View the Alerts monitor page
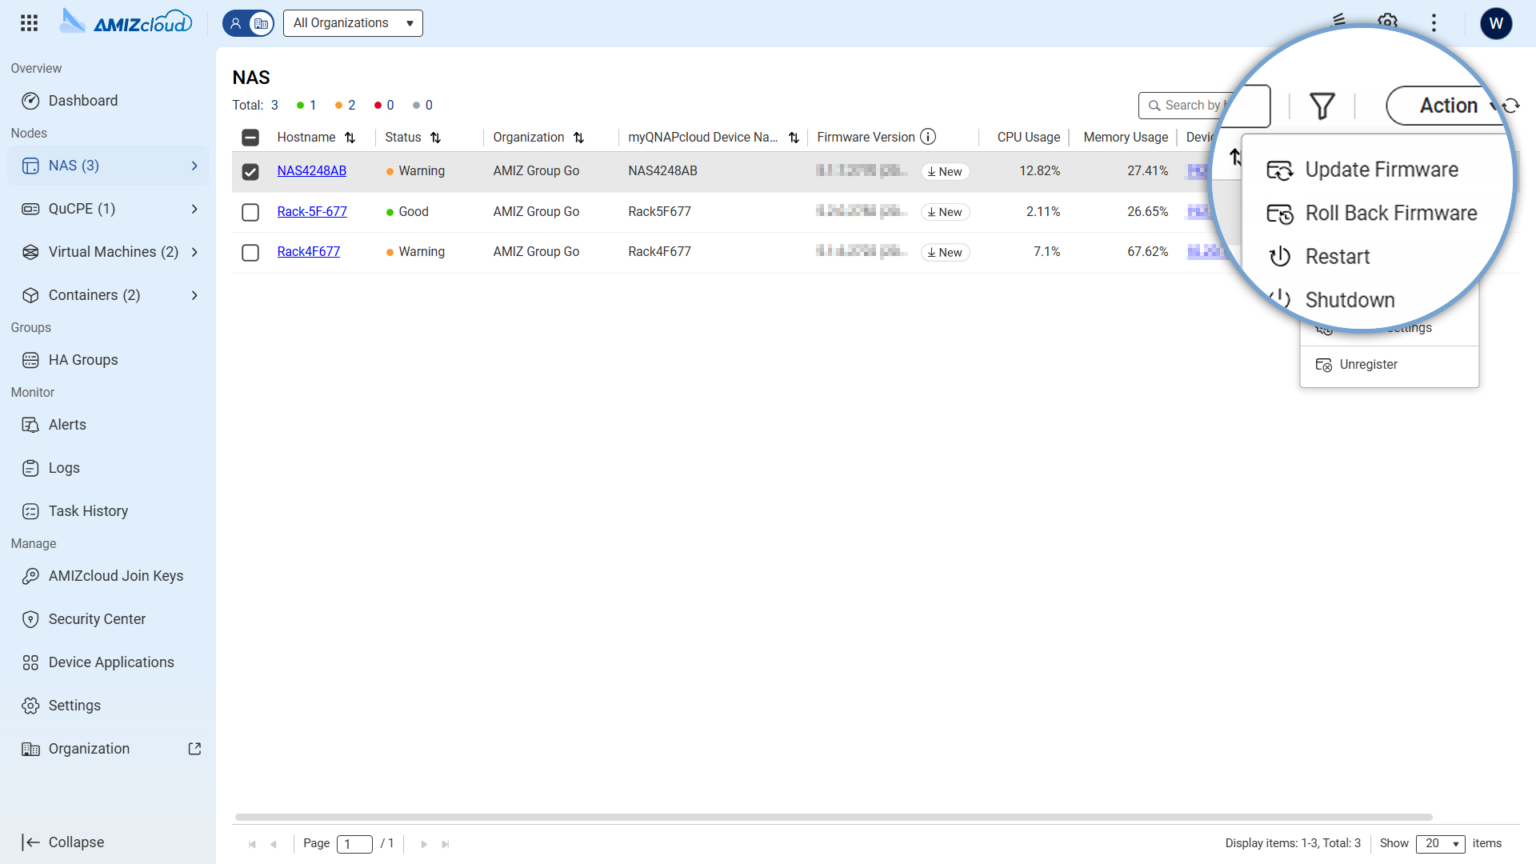 (66, 424)
